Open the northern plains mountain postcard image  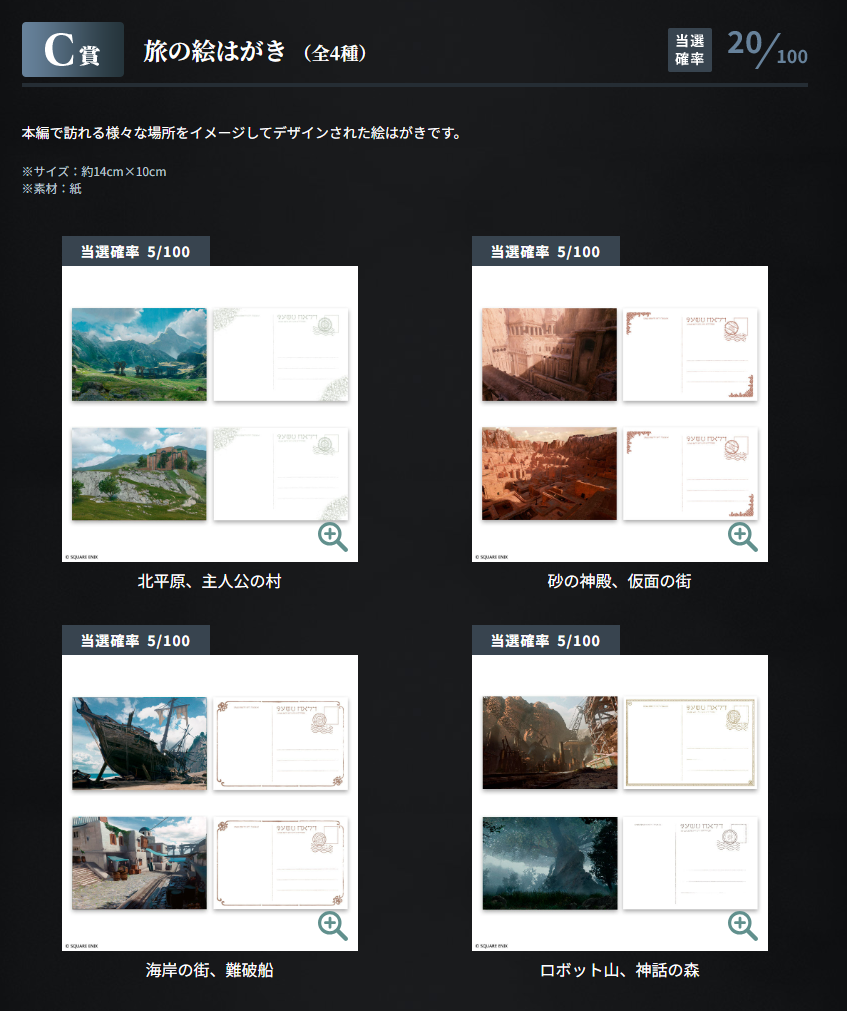139,355
